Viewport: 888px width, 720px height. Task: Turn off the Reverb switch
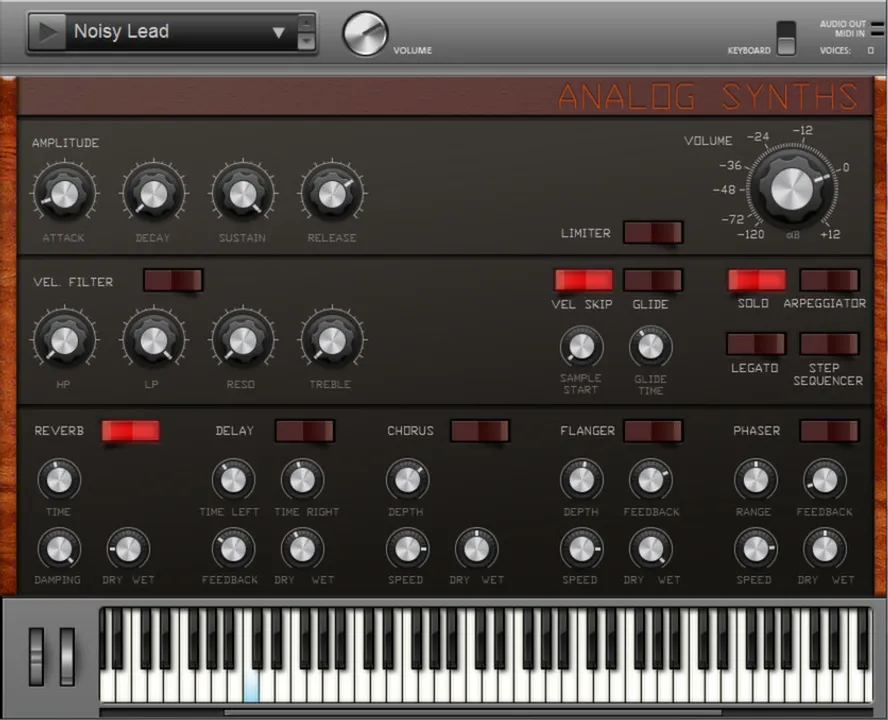131,431
